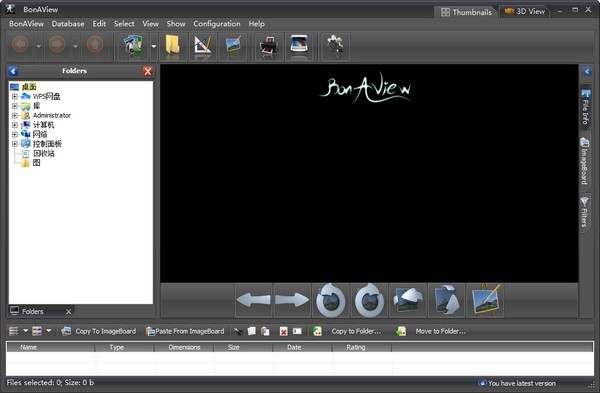Open settings gears icon
The image size is (600, 393).
pyautogui.click(x=336, y=46)
